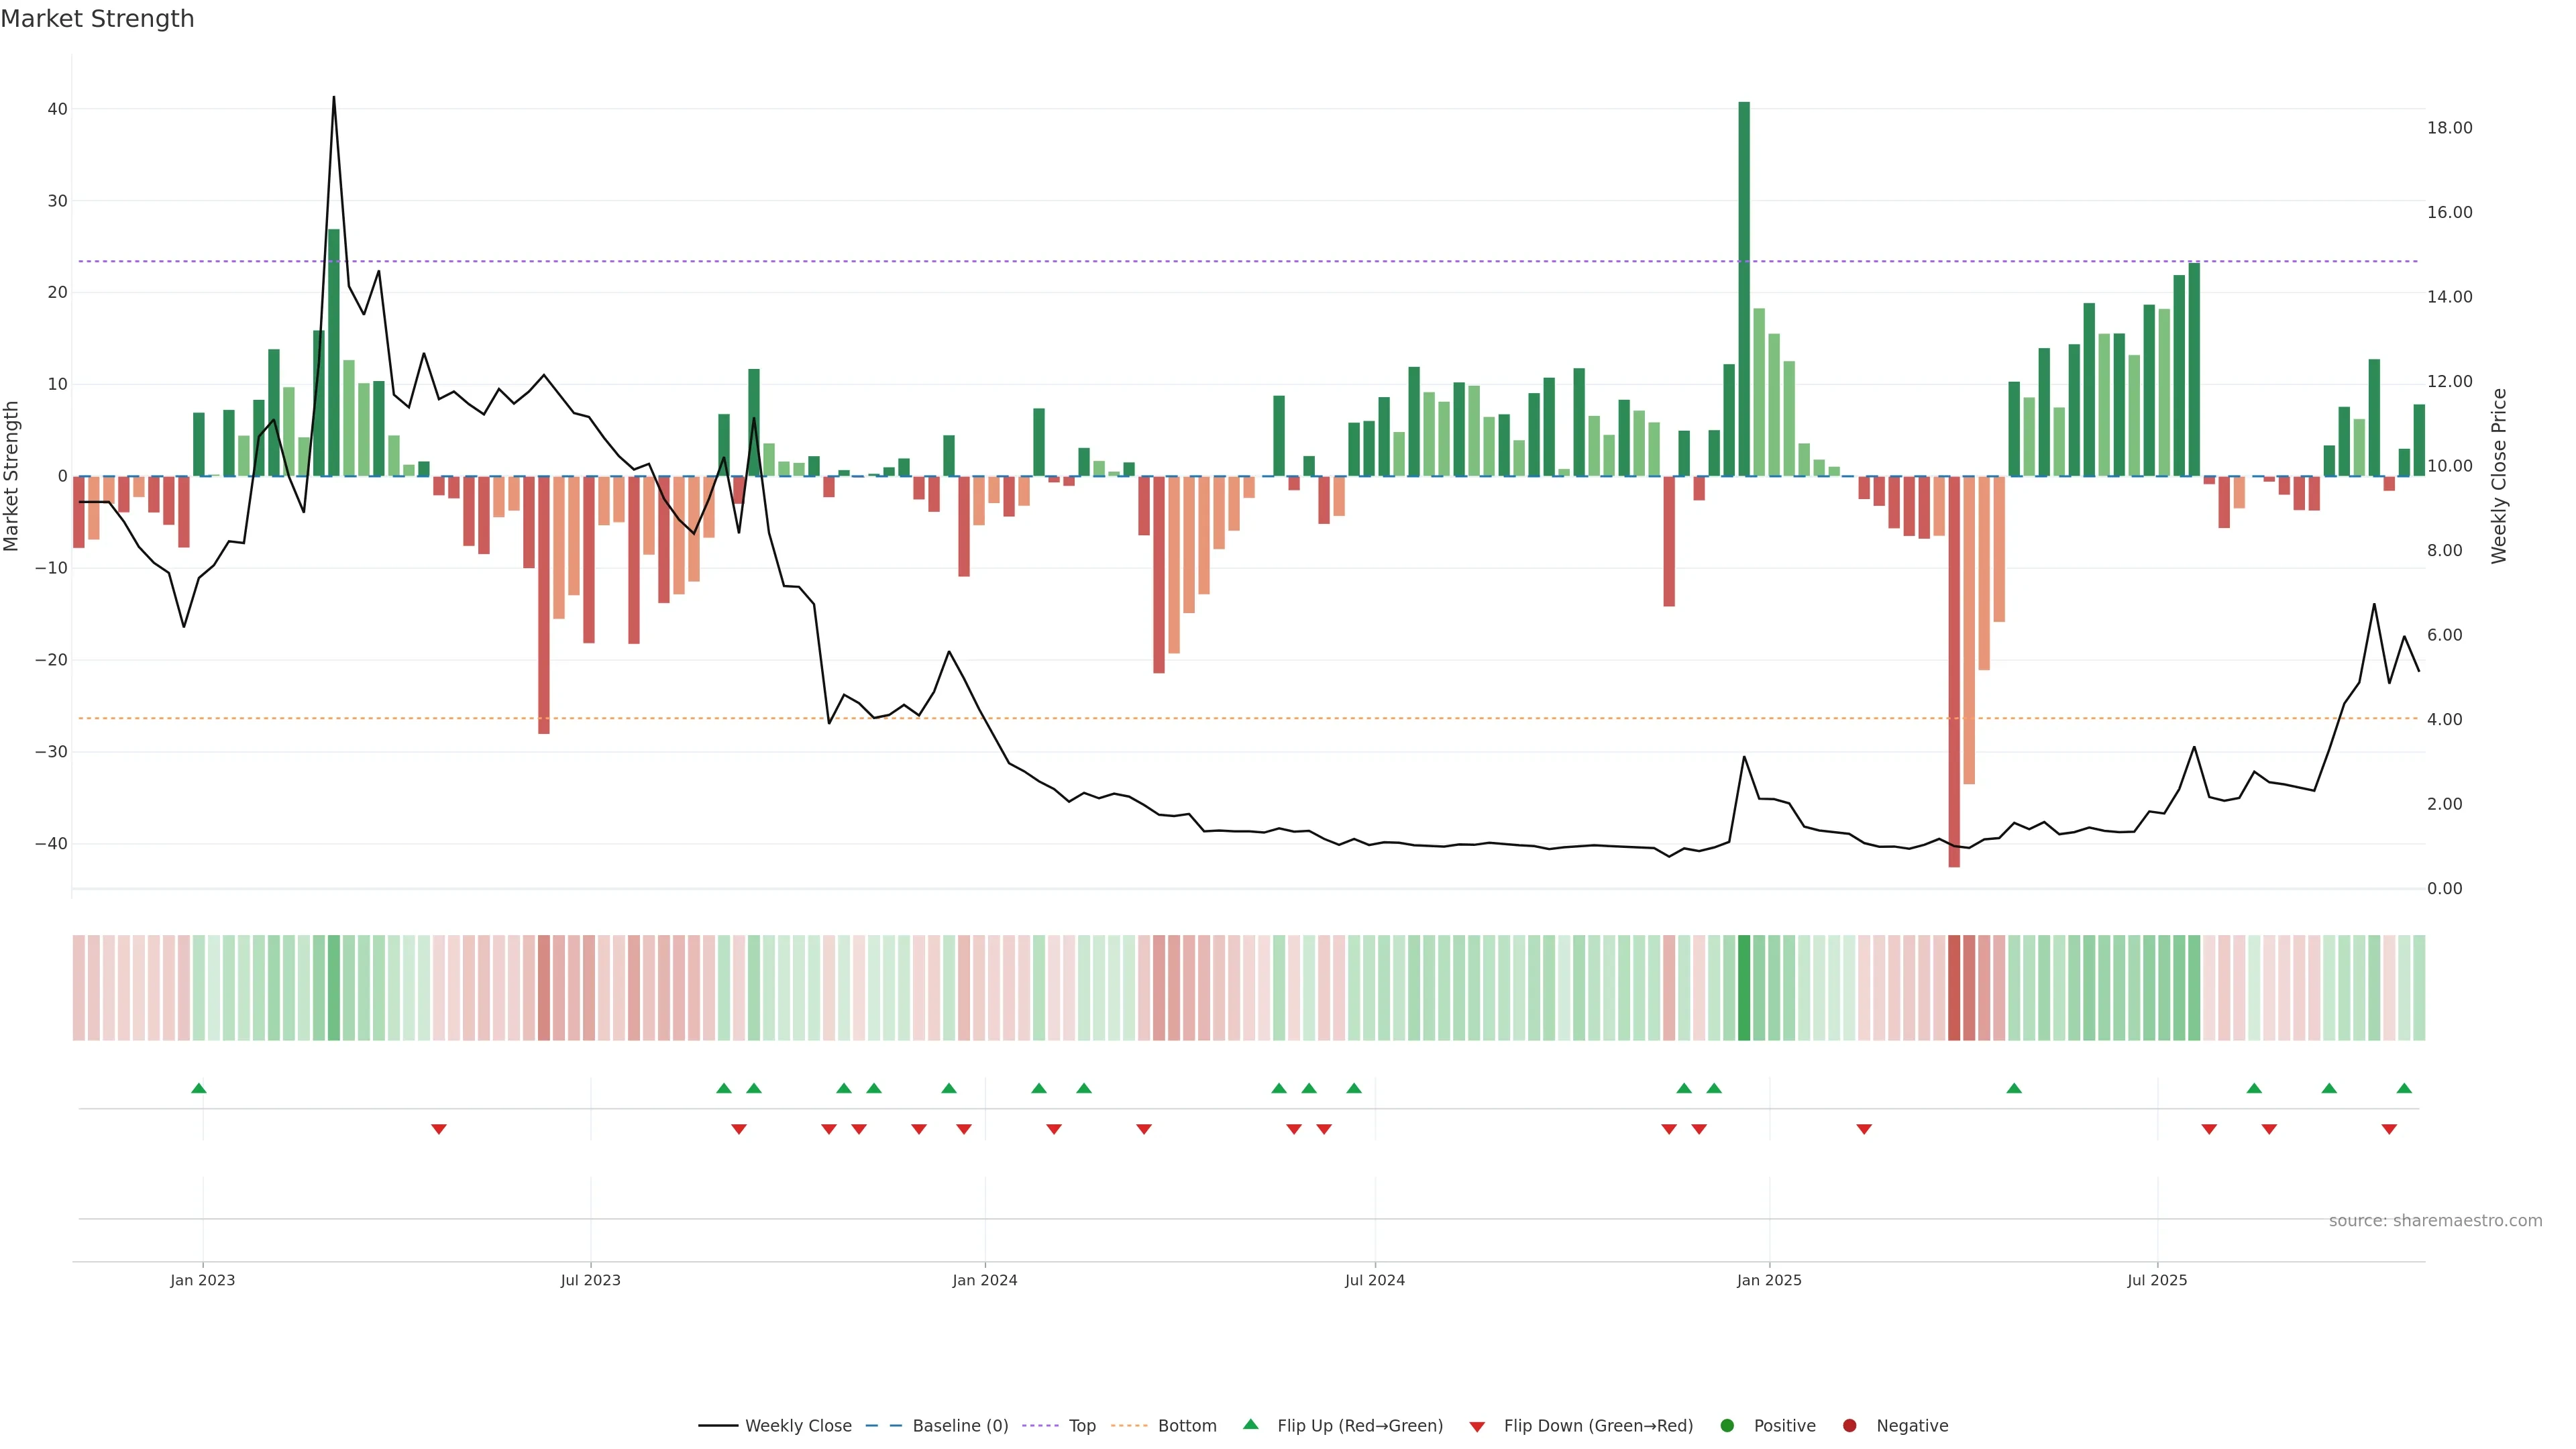Image resolution: width=2576 pixels, height=1449 pixels.
Task: Select the earliest green flip-up triangle marker
Action: click(199, 1088)
